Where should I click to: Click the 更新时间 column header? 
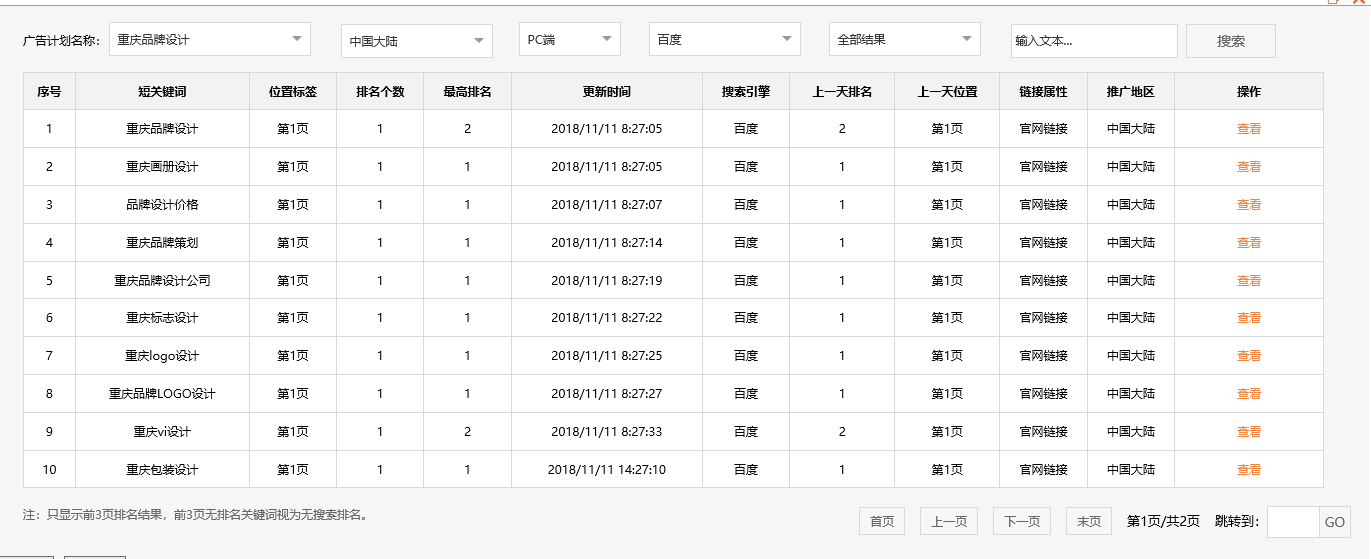click(607, 92)
